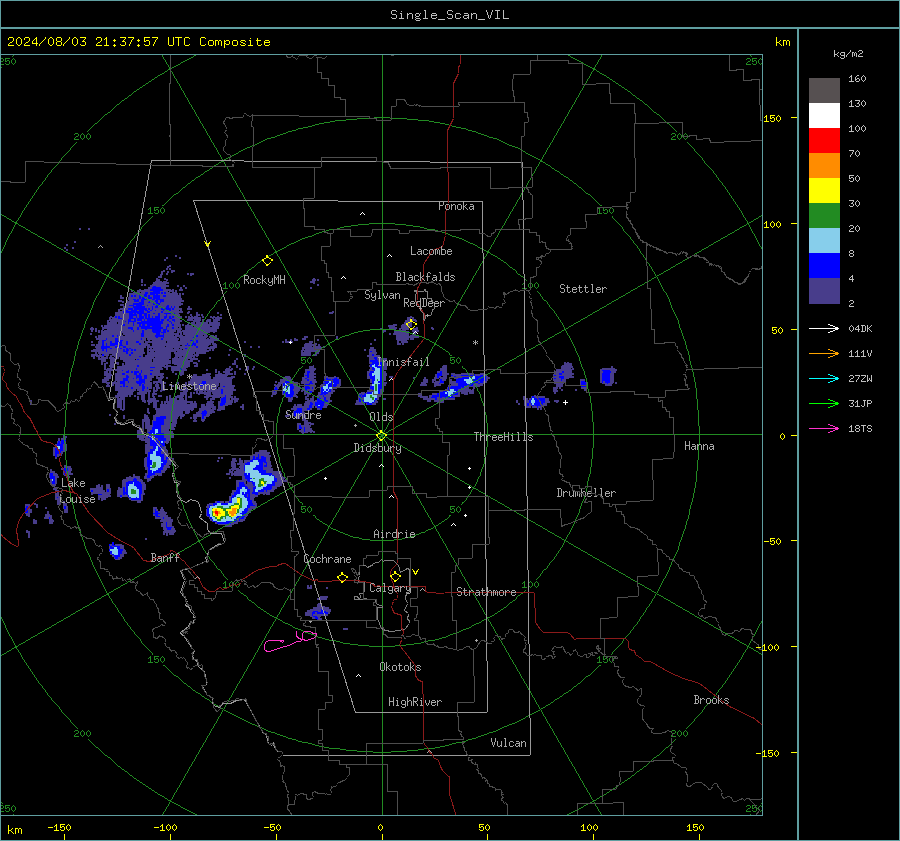Select the purple 2-4 color scale band
Image resolution: width=900 pixels, height=841 pixels.
pyautogui.click(x=824, y=291)
